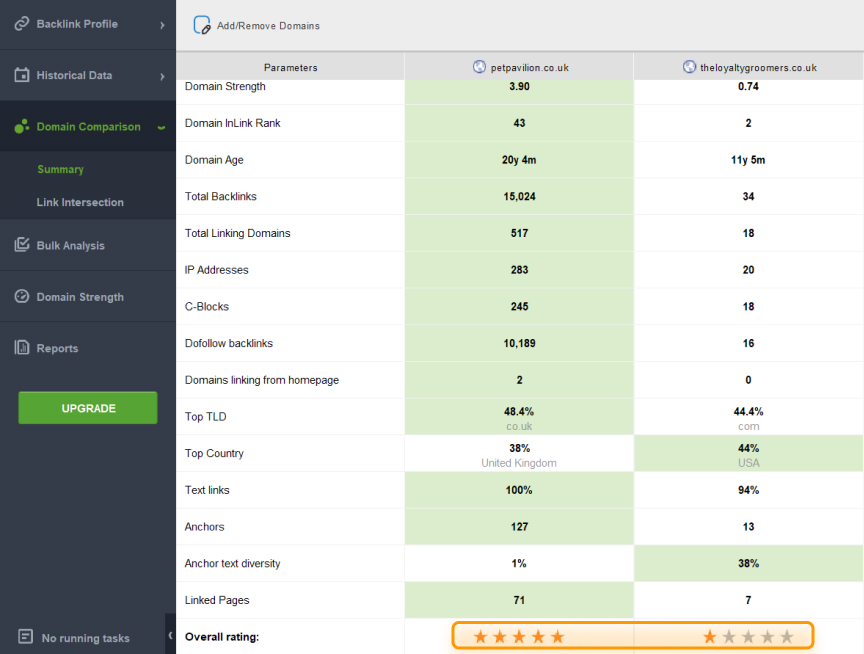The height and width of the screenshot is (654, 864).
Task: Click the Domain InLink Rank label
Action: point(233,123)
